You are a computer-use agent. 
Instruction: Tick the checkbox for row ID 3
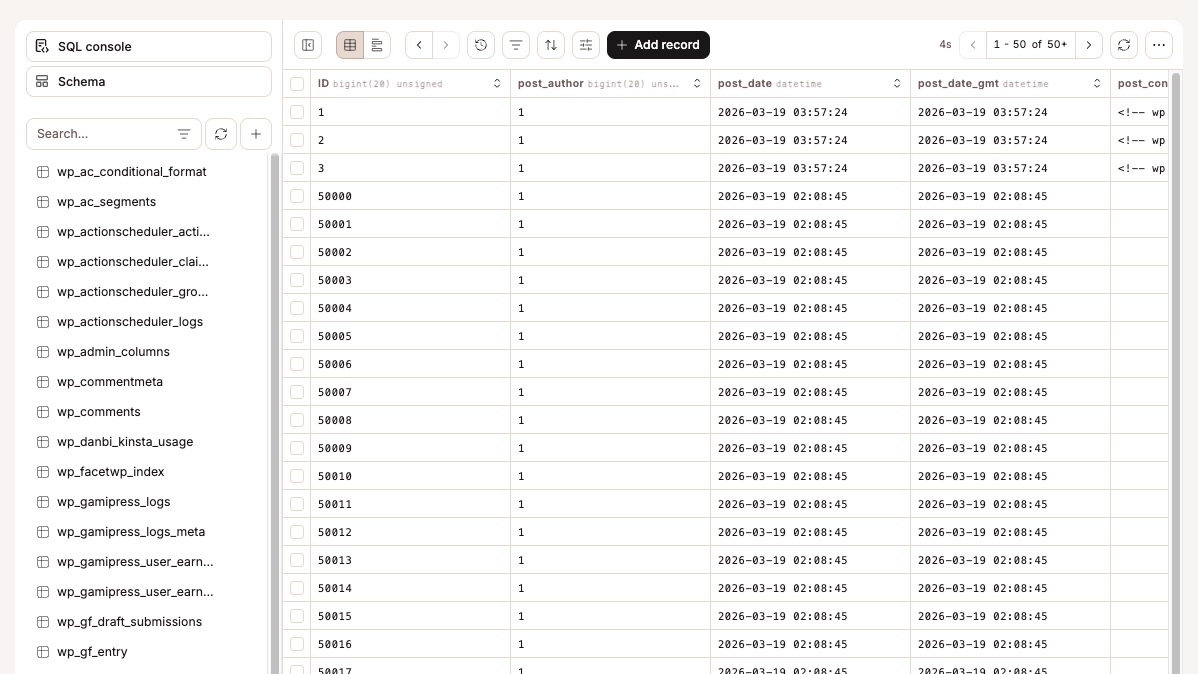pos(297,168)
